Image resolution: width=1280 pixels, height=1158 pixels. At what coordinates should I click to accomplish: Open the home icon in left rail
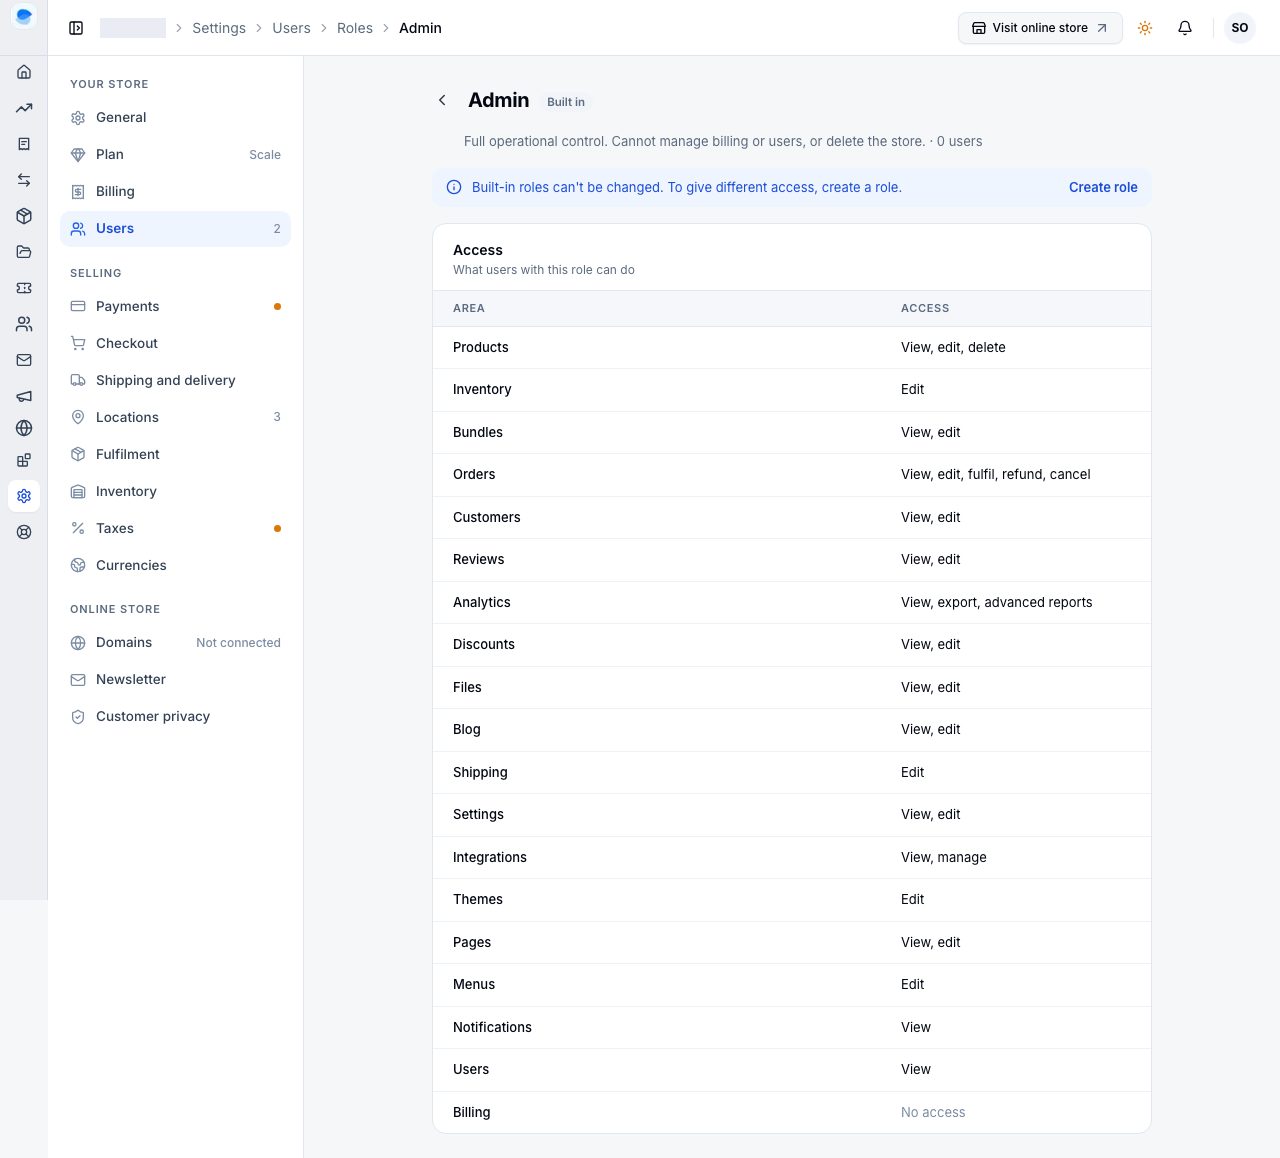click(24, 72)
